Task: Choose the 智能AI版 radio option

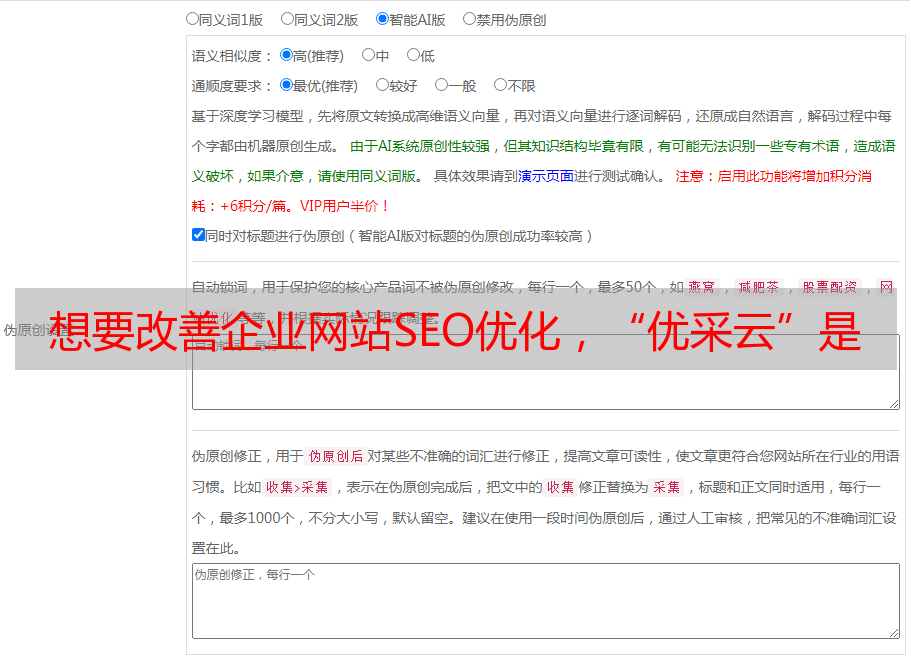Action: (382, 19)
